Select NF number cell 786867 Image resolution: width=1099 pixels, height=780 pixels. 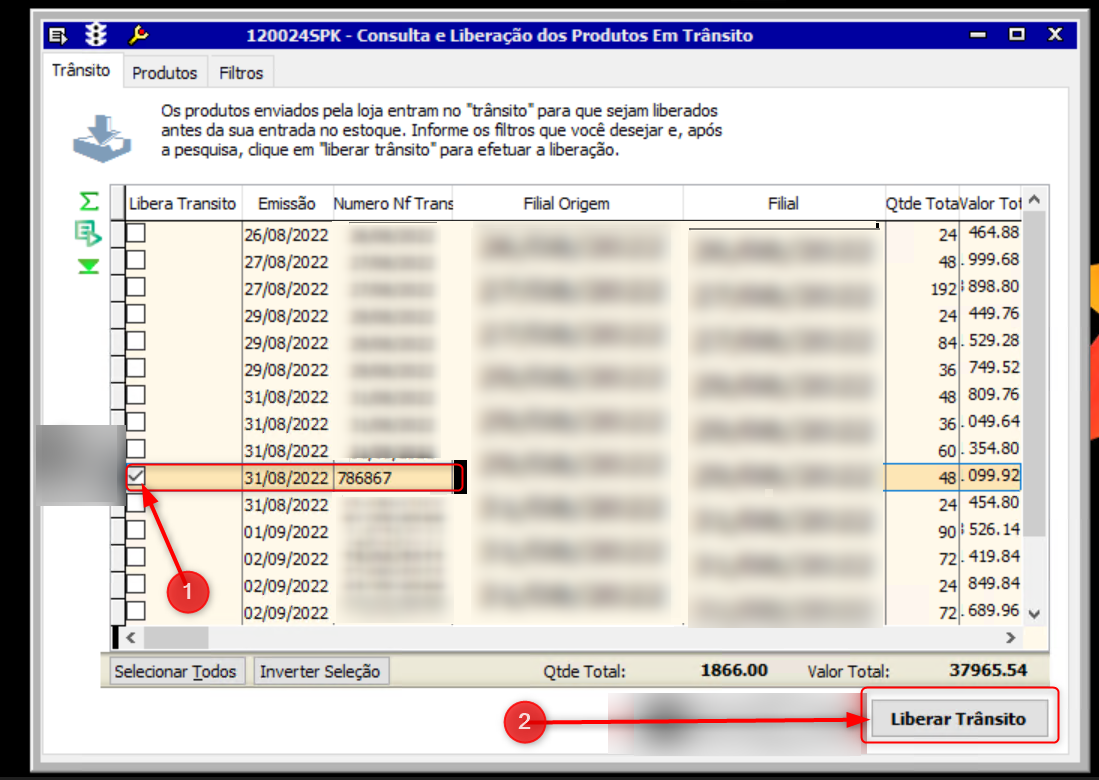tap(392, 478)
